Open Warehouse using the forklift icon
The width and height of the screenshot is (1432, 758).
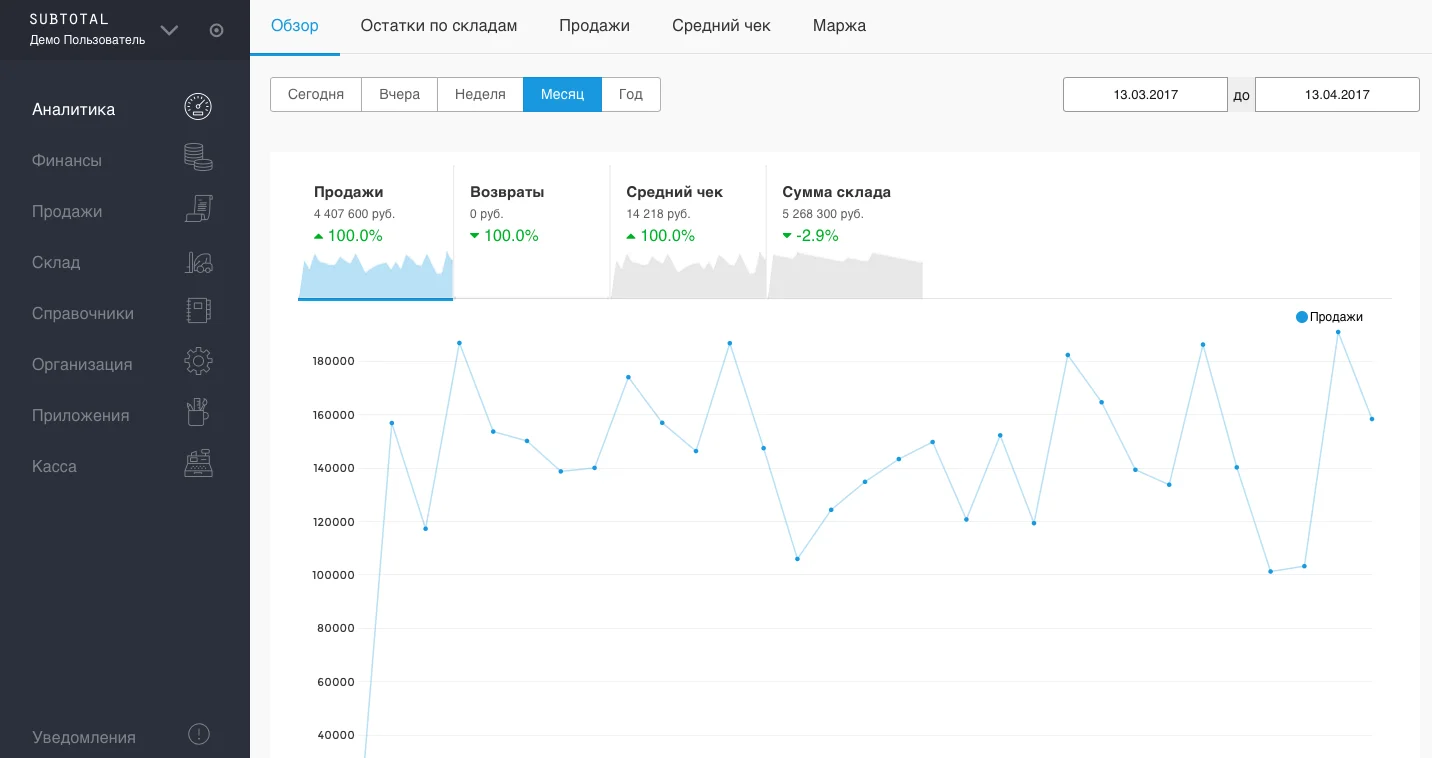click(198, 262)
